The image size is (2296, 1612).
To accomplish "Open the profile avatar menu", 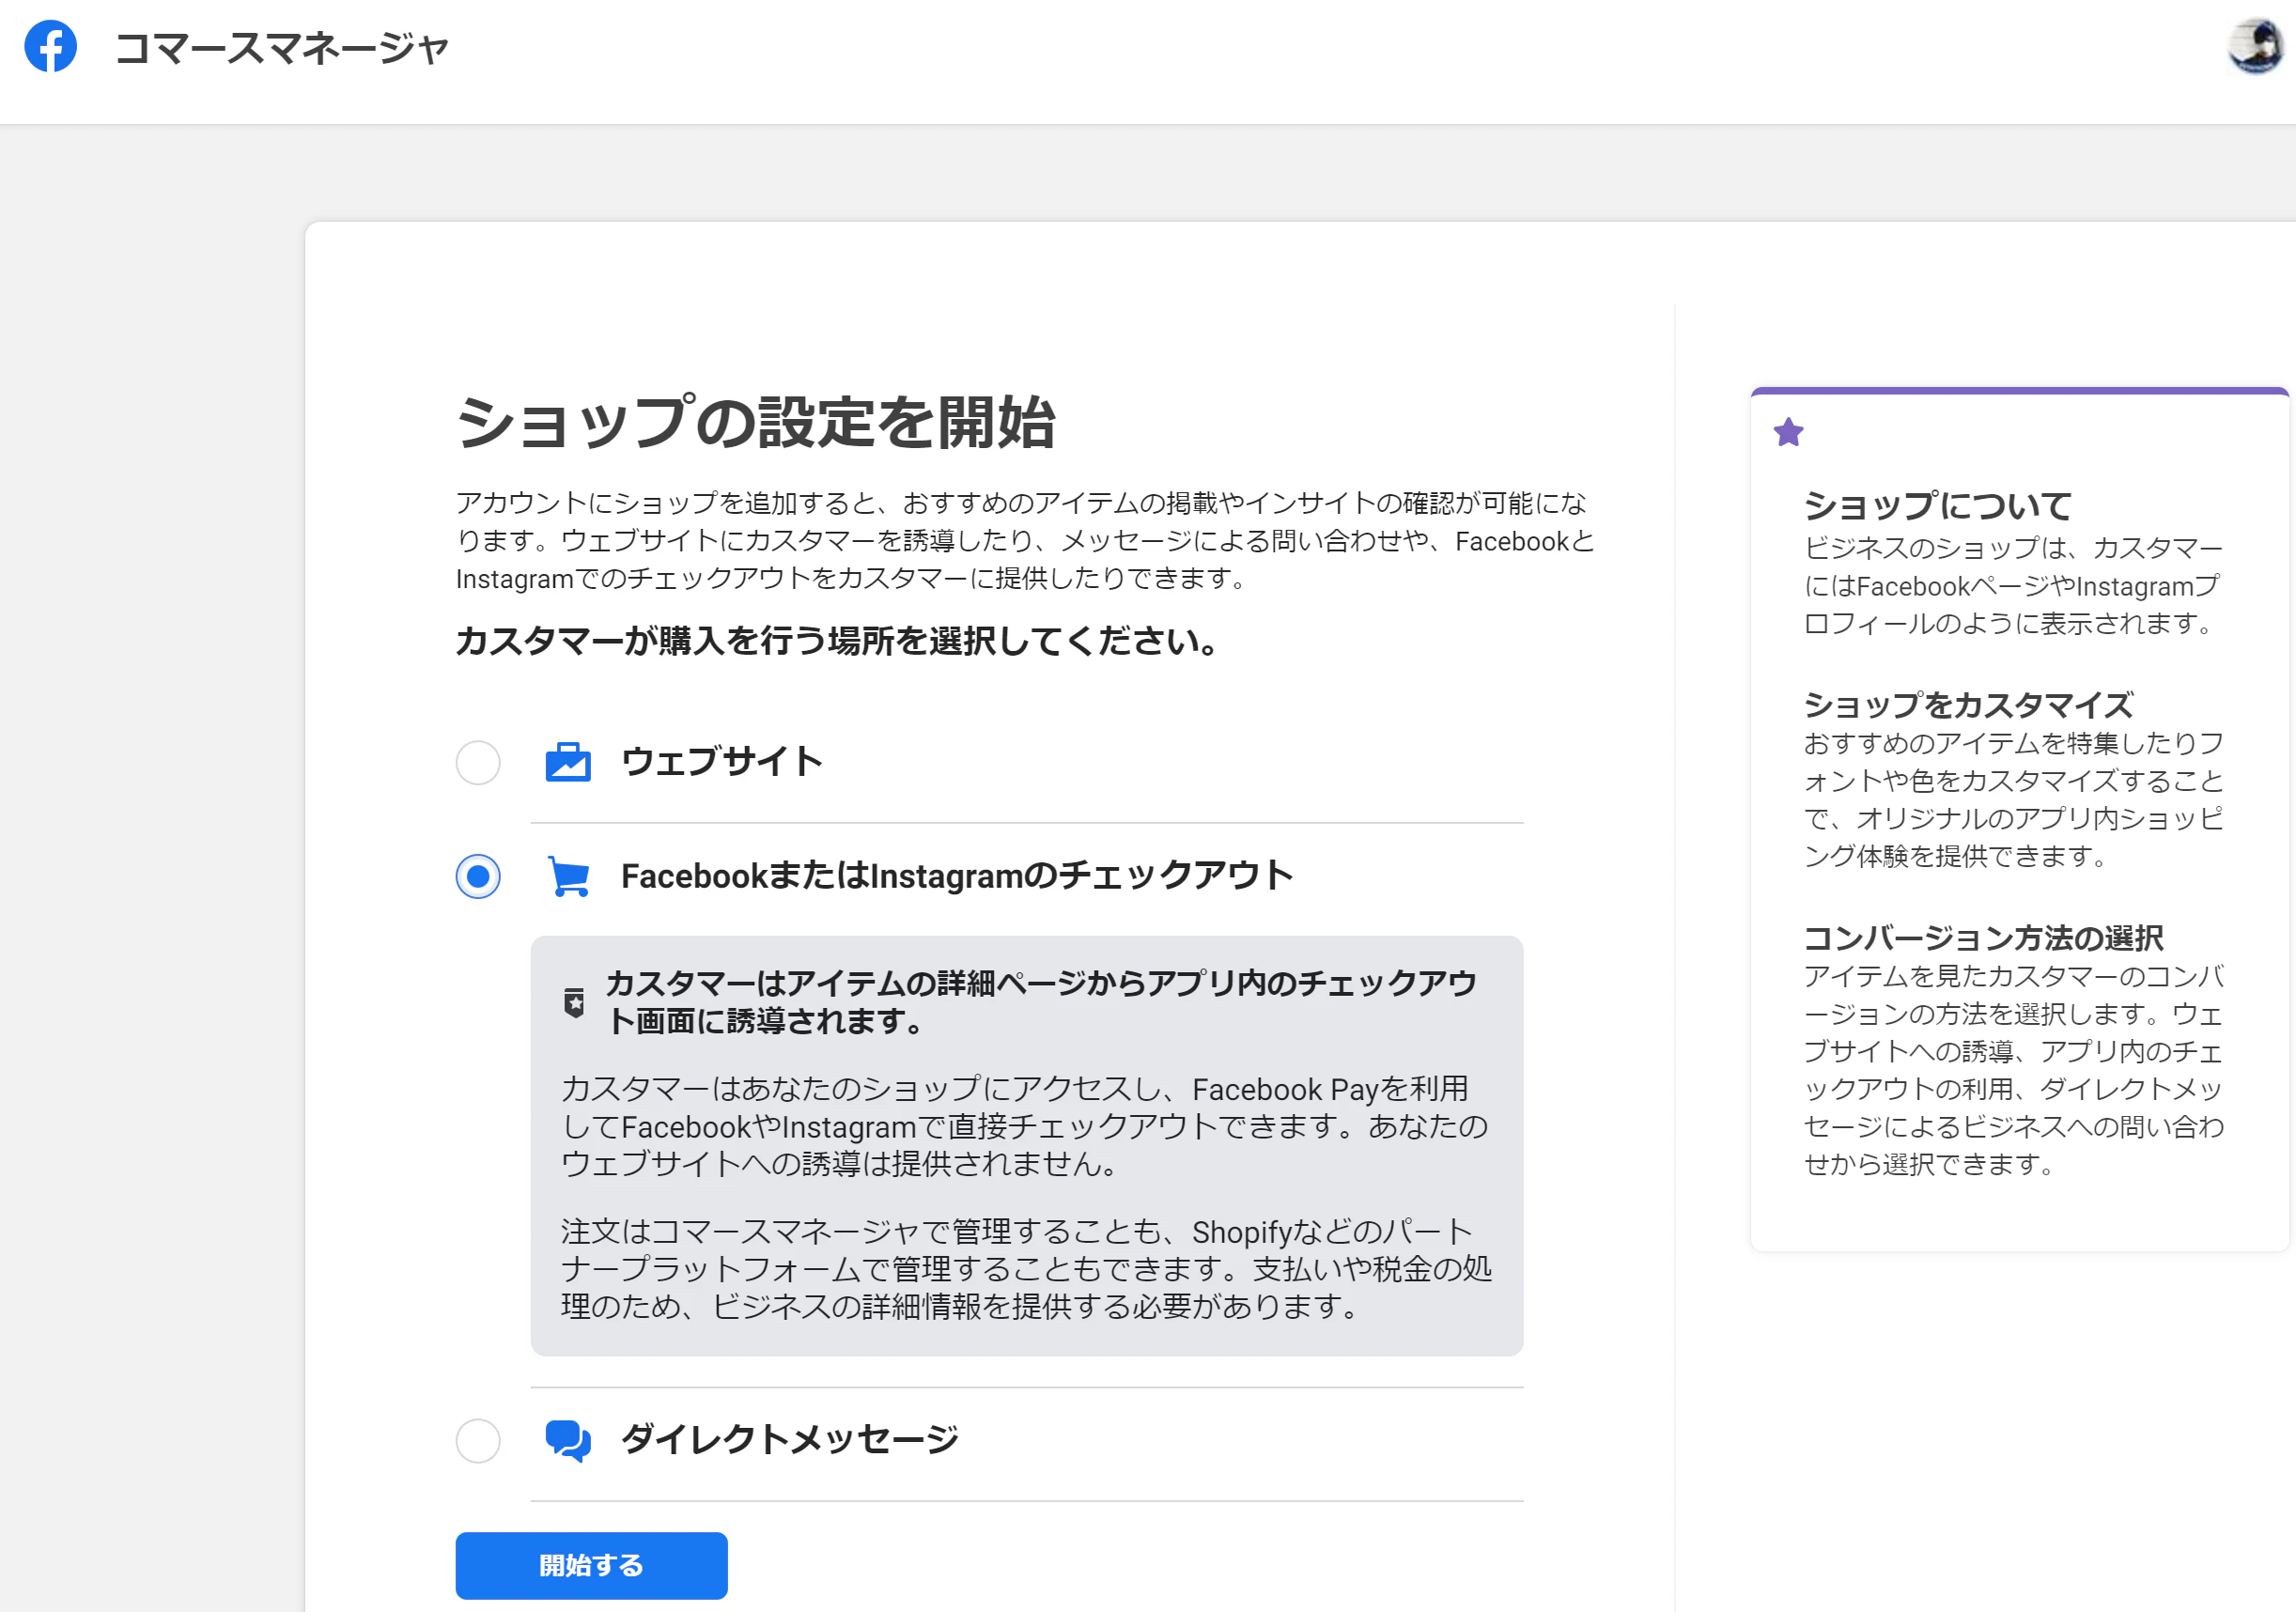I will [x=2254, y=47].
